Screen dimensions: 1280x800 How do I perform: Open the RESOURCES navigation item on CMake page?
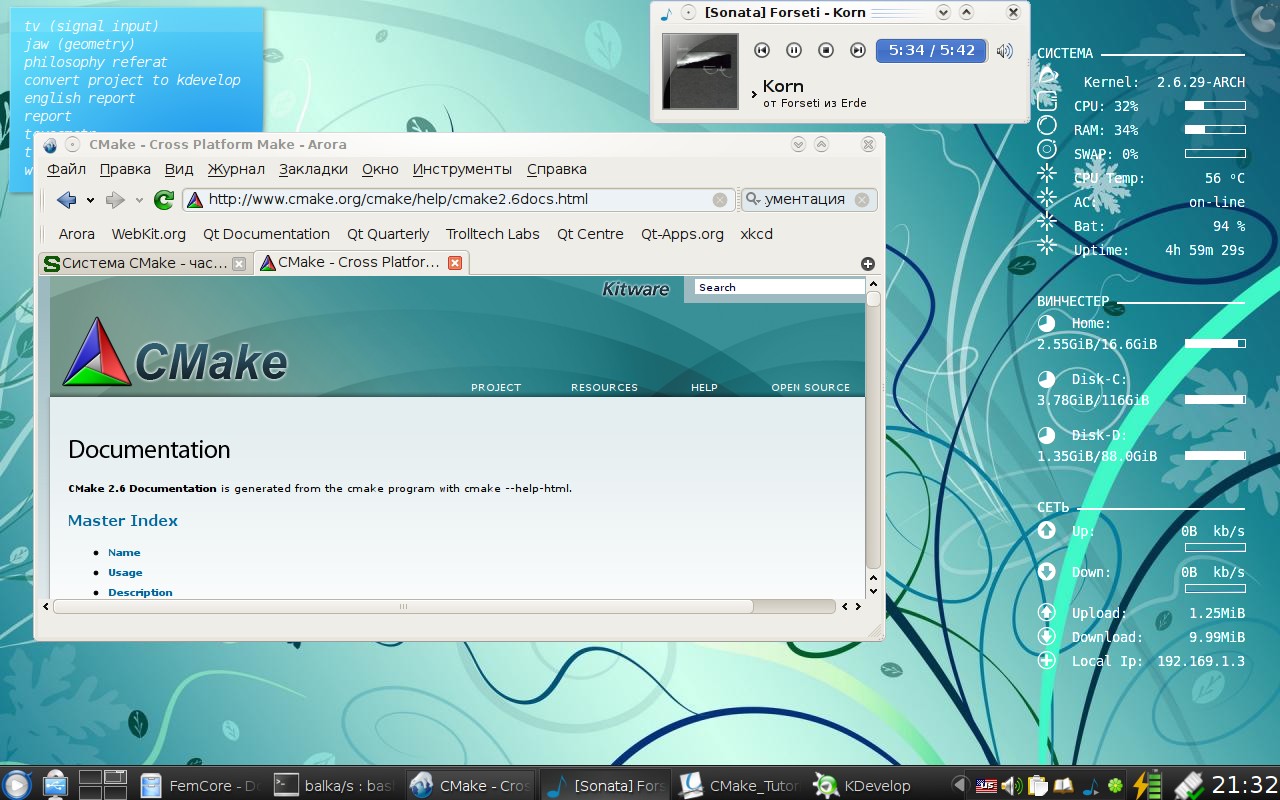pyautogui.click(x=604, y=387)
